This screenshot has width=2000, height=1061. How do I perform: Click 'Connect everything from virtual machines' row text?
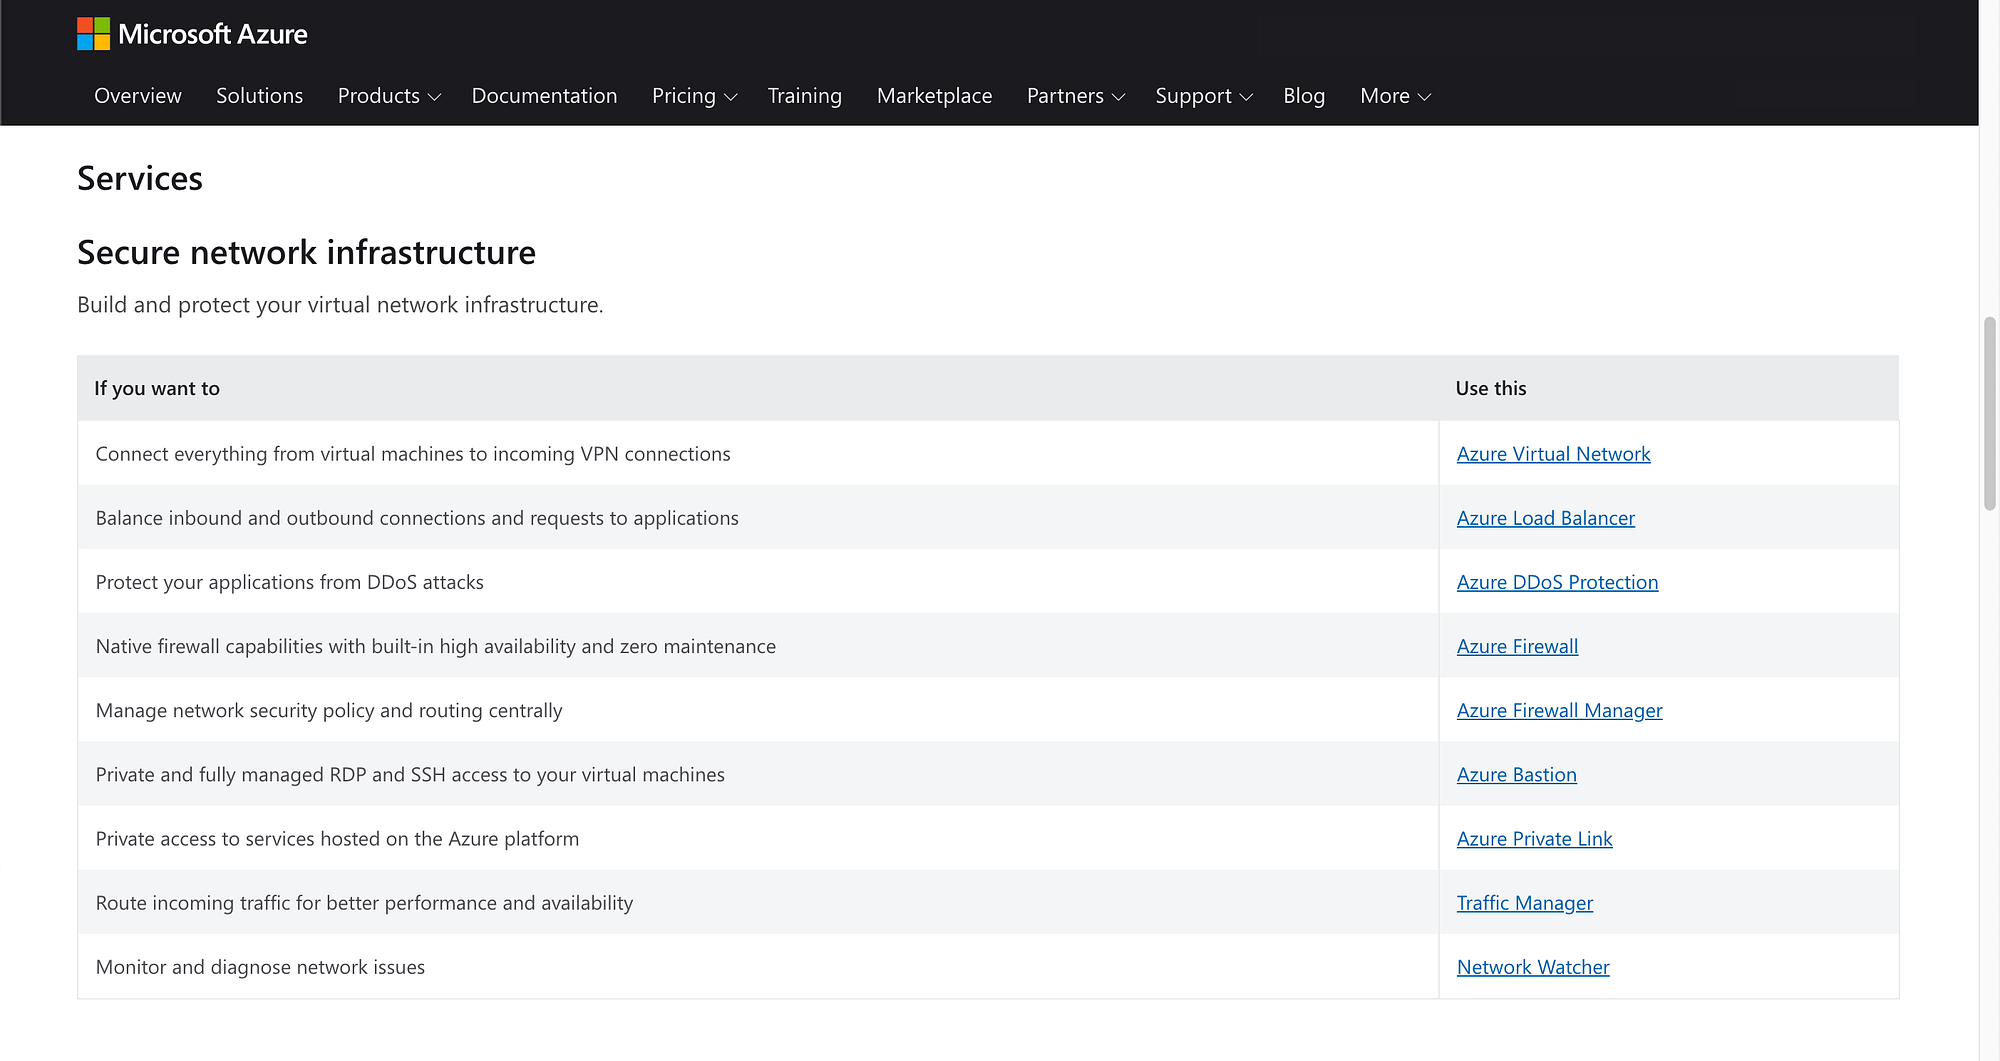pos(413,454)
